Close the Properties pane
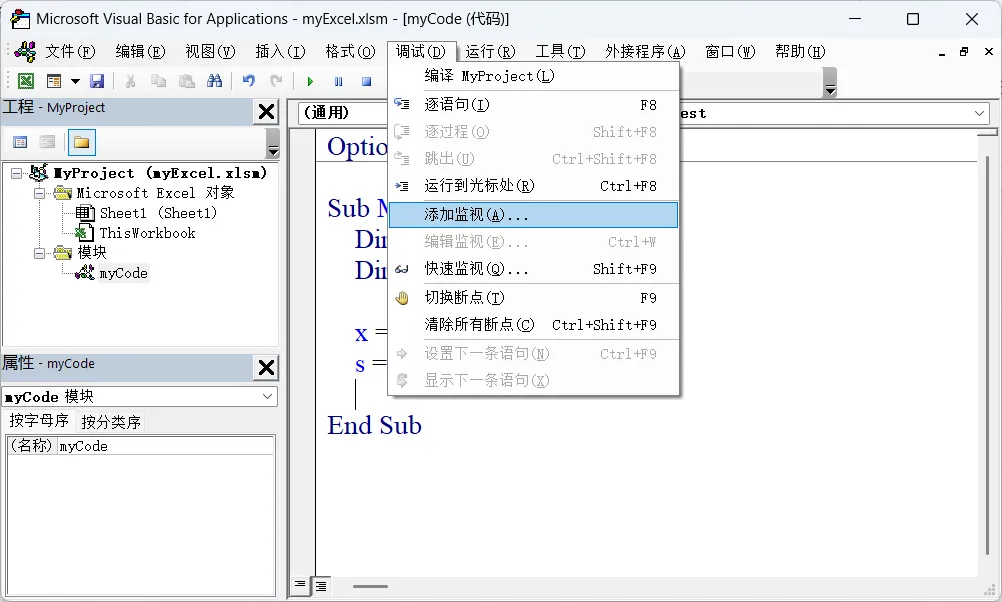This screenshot has height=602, width=1002. [x=266, y=367]
